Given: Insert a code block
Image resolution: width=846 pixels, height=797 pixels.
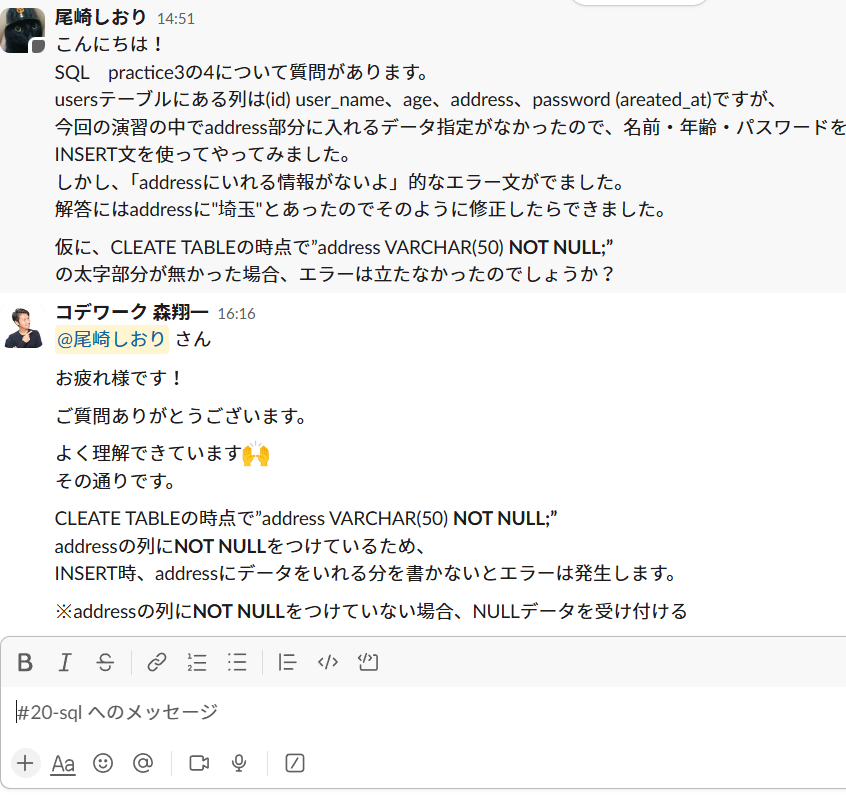Looking at the screenshot, I should coord(368,662).
